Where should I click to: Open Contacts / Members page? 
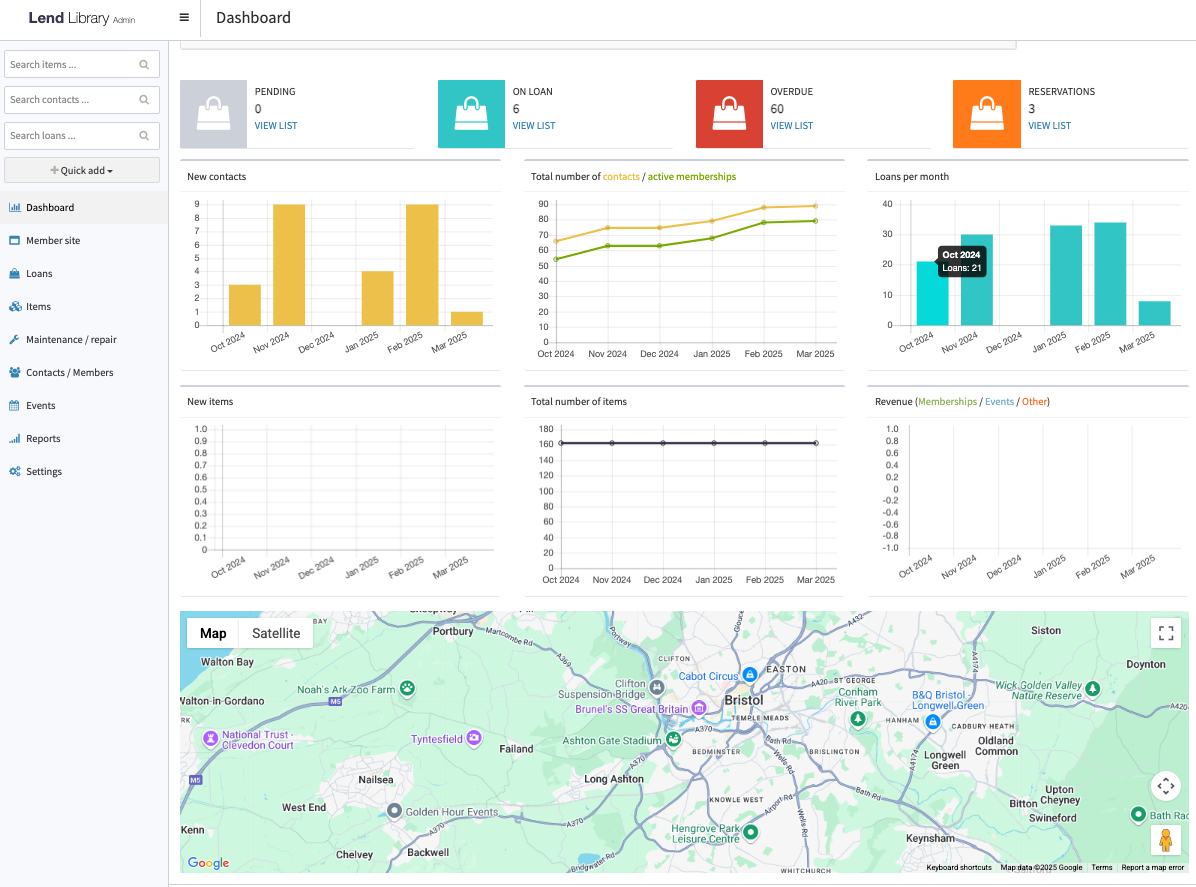tap(69, 372)
